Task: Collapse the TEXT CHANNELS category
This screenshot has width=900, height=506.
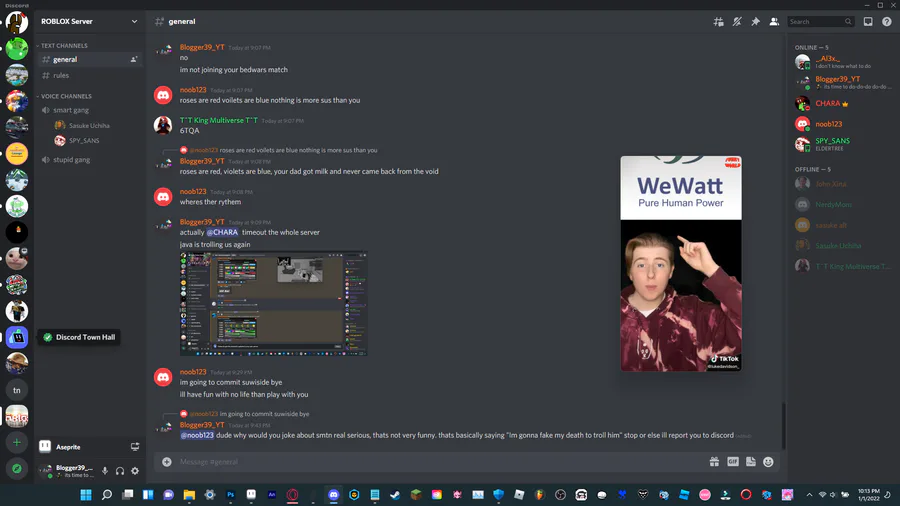Action: [x=63, y=45]
